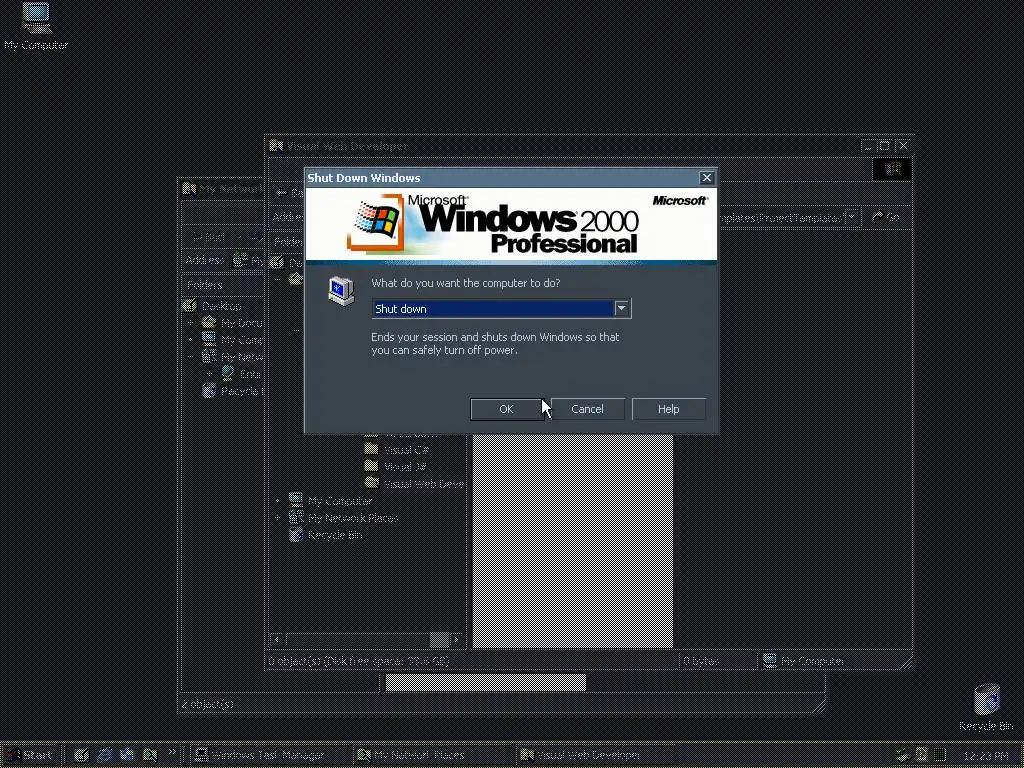Click left arrow of the folder pane scrollbar
Image resolution: width=1024 pixels, height=768 pixels.
click(276, 639)
